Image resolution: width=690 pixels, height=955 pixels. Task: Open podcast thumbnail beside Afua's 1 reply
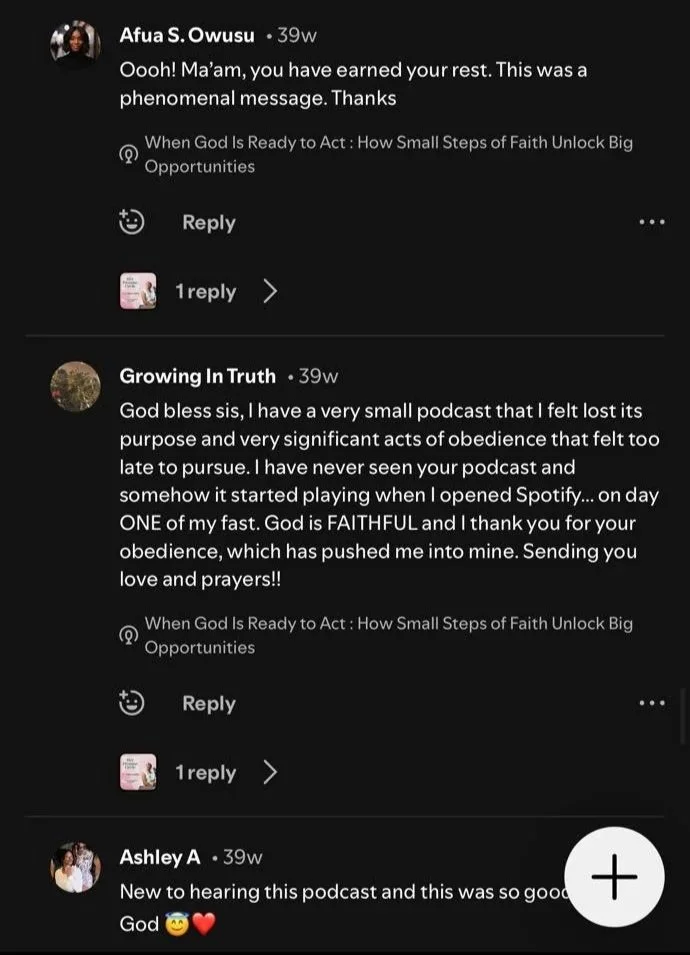[x=138, y=291]
